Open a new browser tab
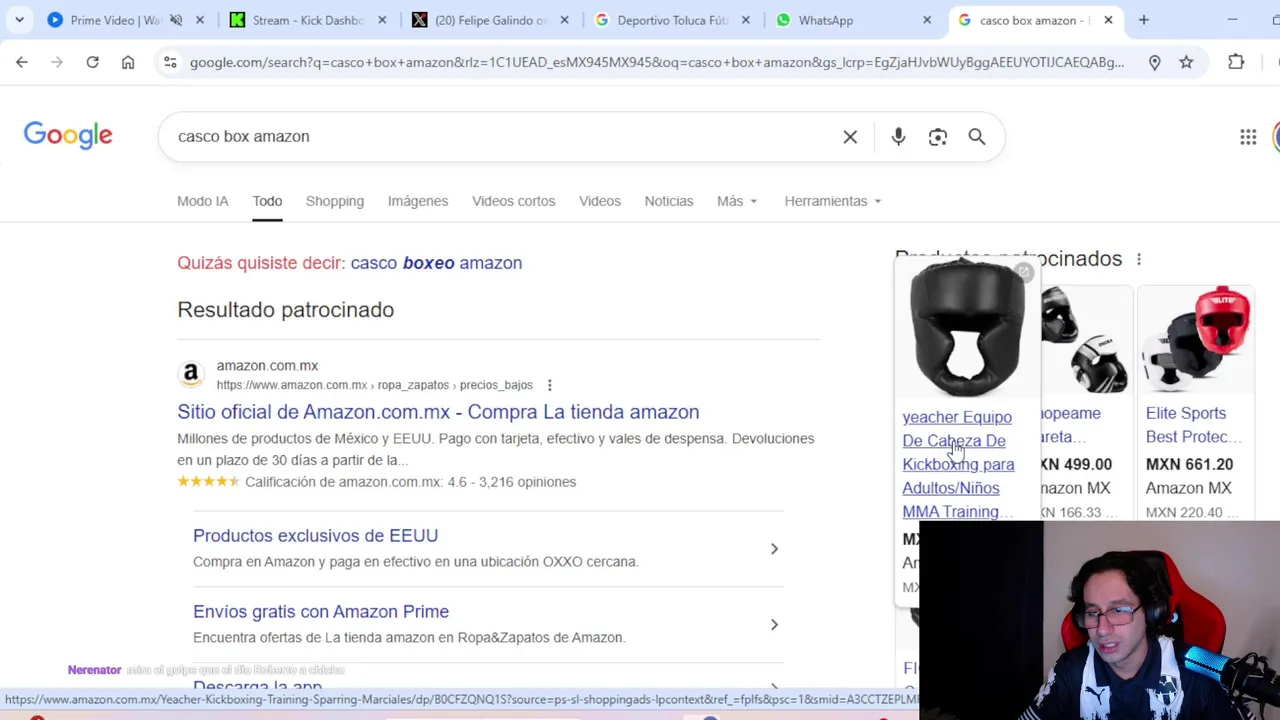The image size is (1280, 720). (1143, 20)
